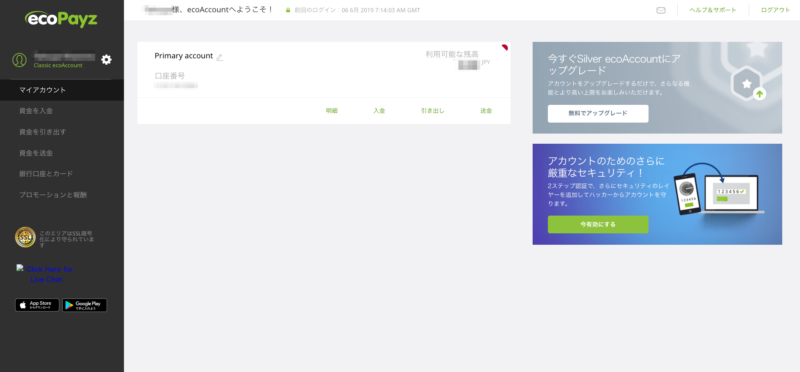800x372 pixels.
Task: Click the red flag corner marker
Action: coord(505,47)
